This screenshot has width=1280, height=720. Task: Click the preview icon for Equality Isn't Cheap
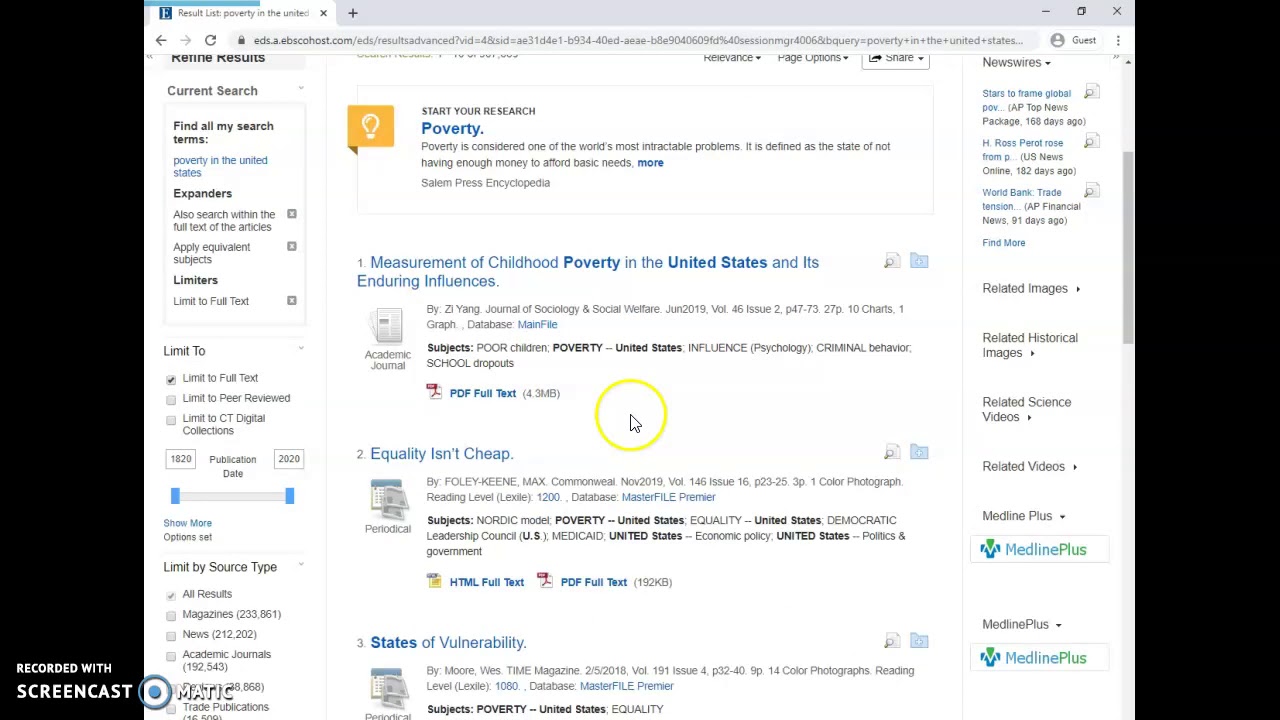tap(891, 453)
